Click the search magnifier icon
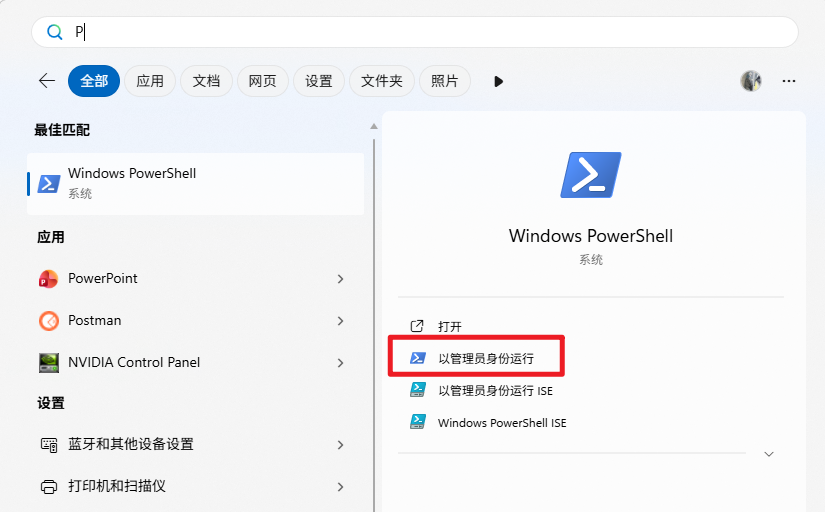The image size is (825, 512). click(x=54, y=32)
